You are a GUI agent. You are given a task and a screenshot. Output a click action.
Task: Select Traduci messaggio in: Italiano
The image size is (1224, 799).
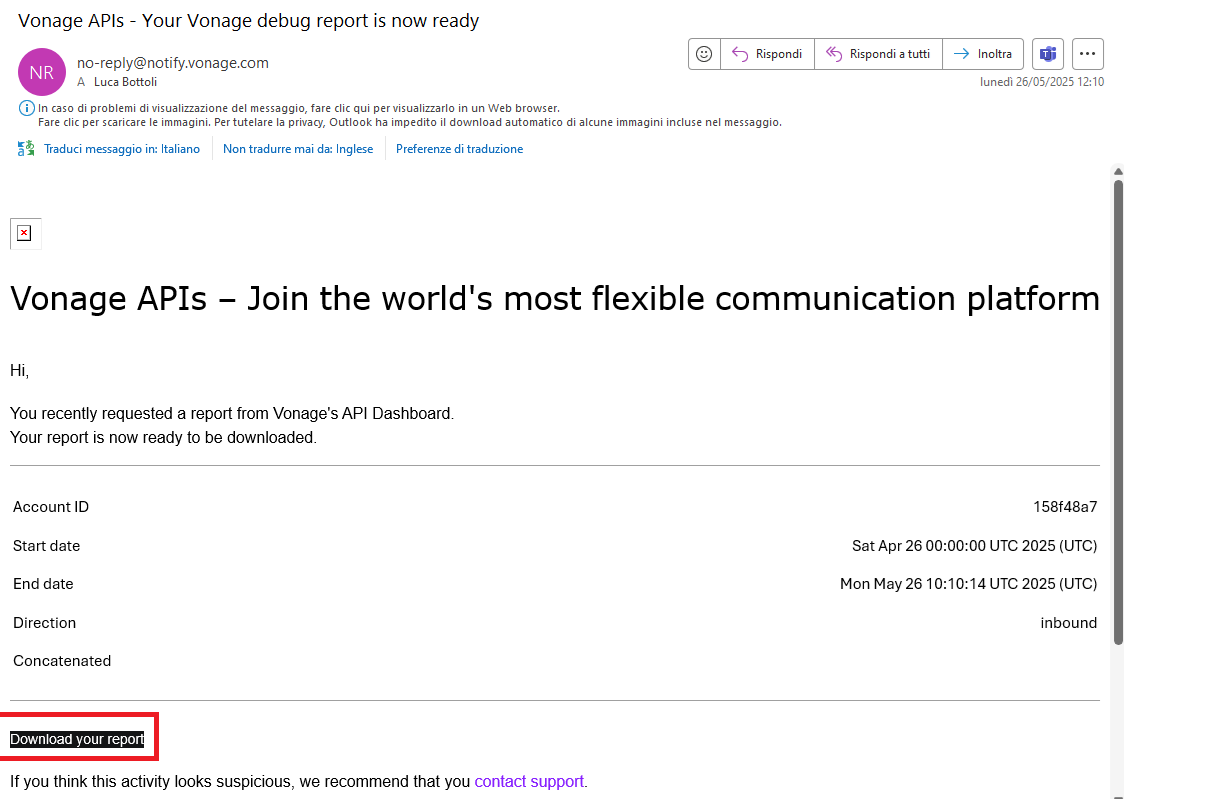[121, 149]
